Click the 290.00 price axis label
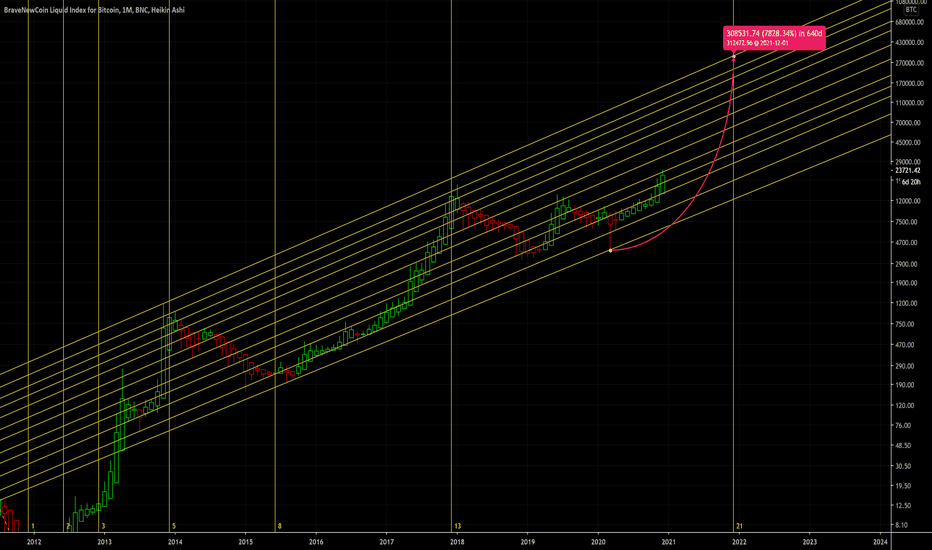The height and width of the screenshot is (550, 932). tap(906, 366)
